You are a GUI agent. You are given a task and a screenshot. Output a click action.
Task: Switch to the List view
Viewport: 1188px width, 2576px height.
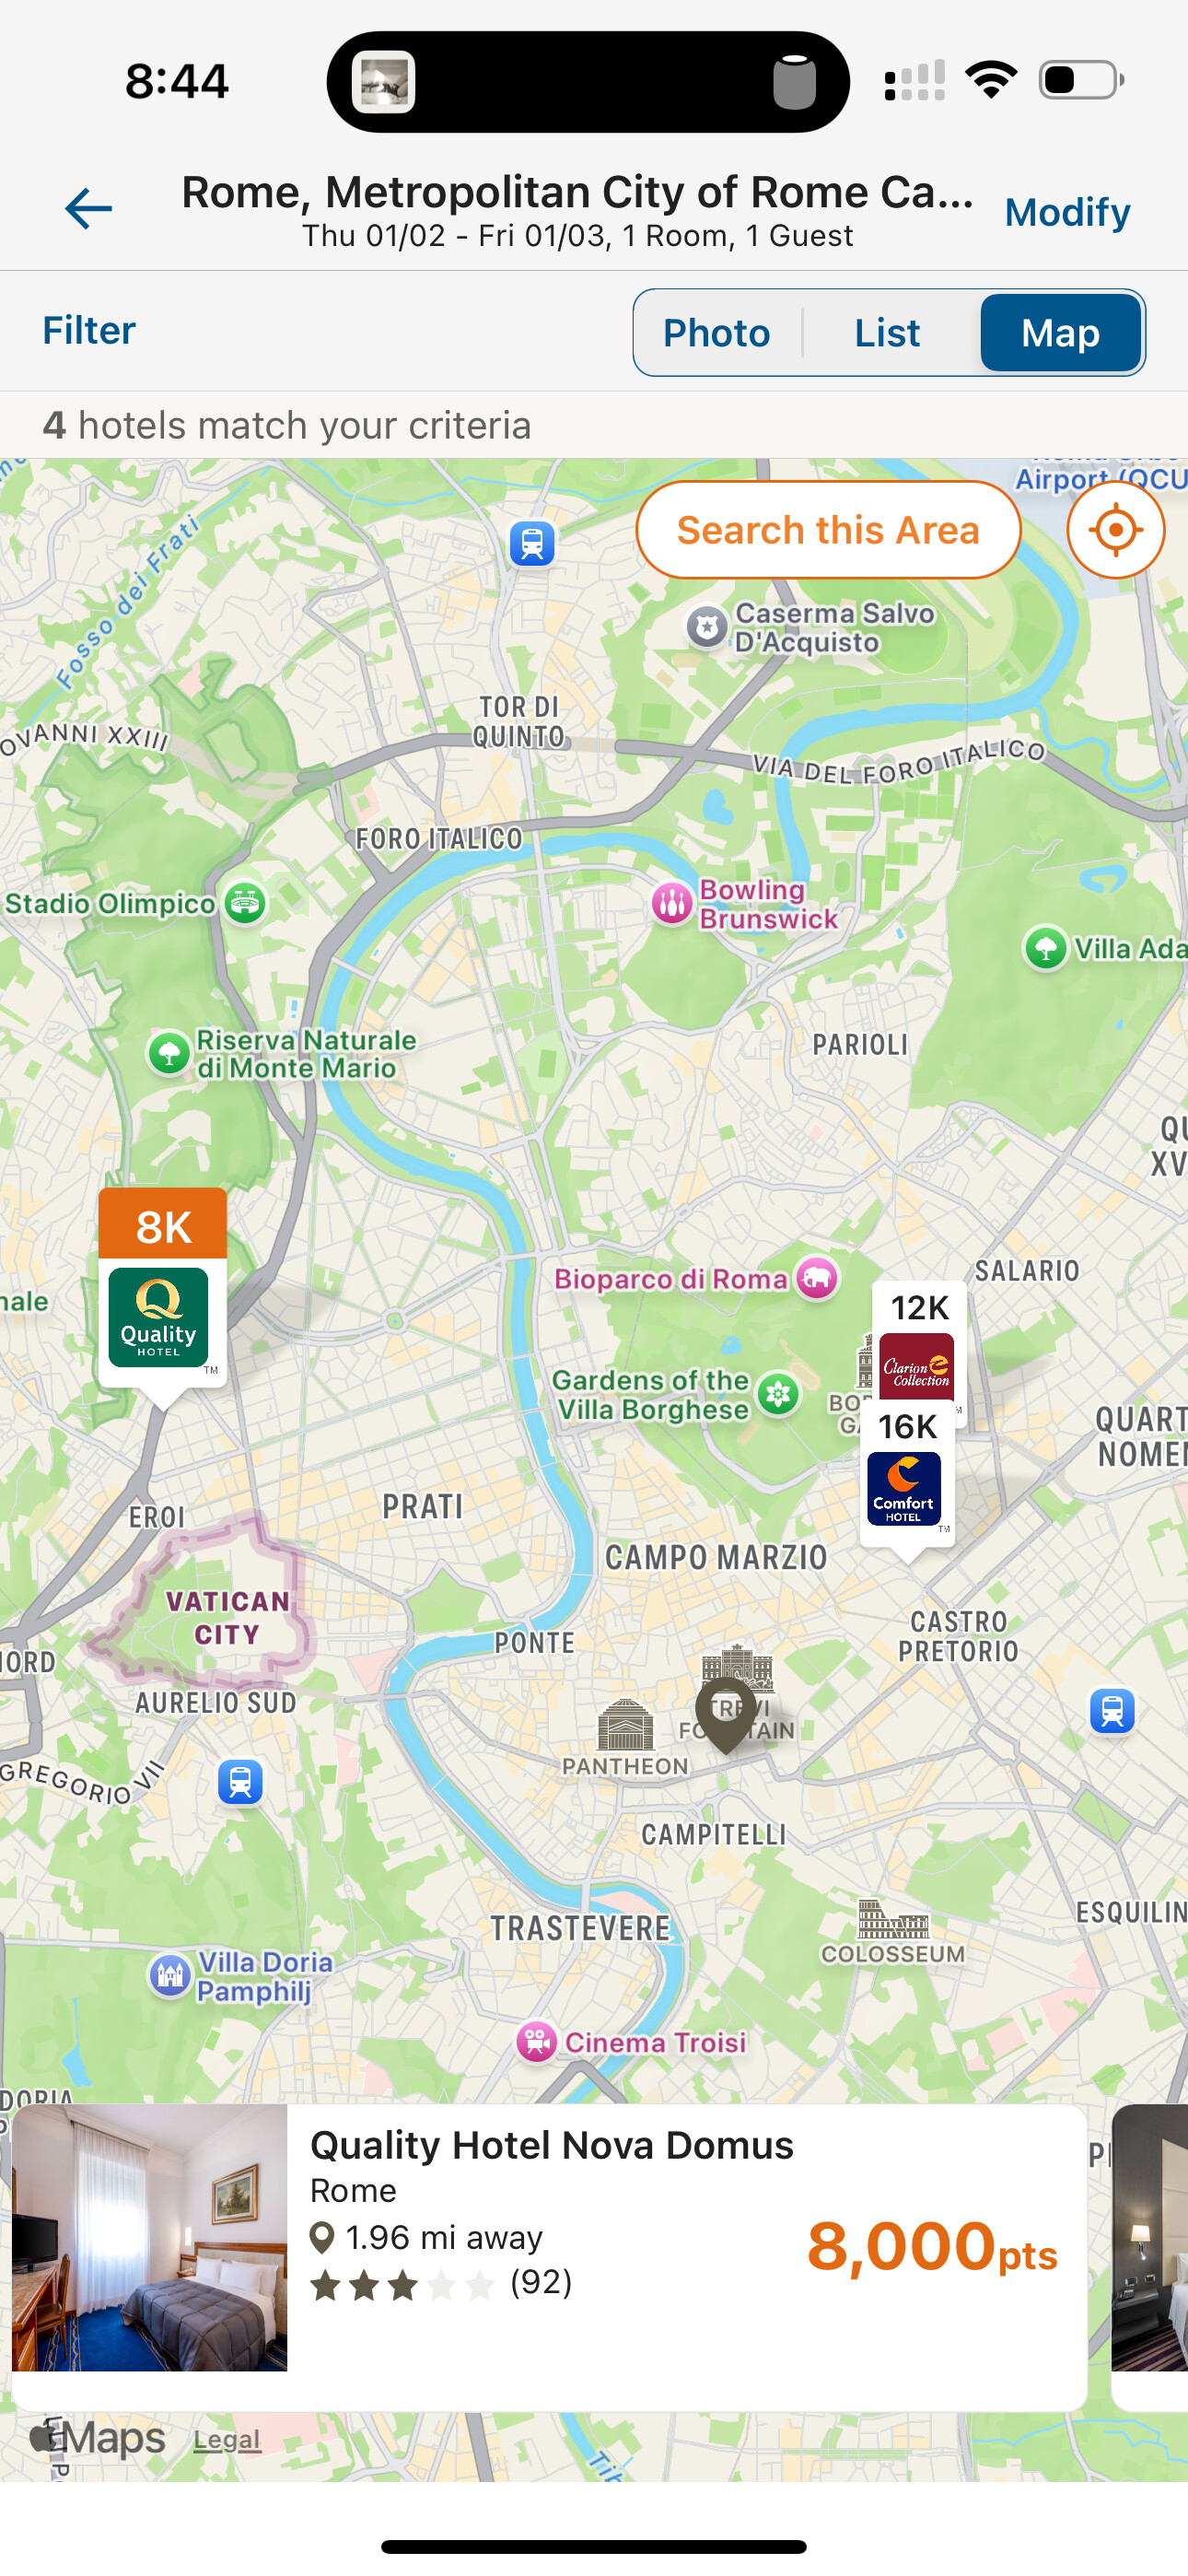[887, 333]
